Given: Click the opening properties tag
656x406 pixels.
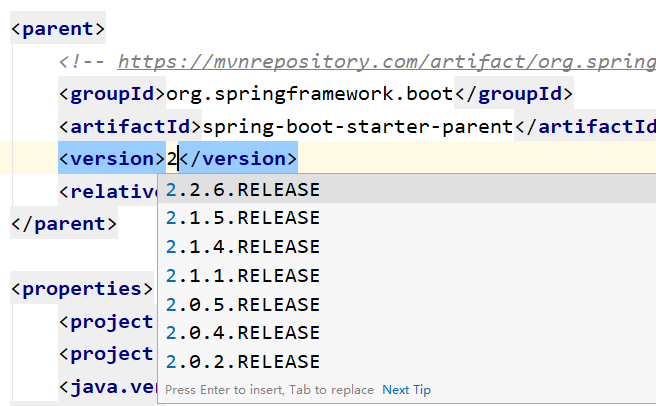Looking at the screenshot, I should 82,289.
